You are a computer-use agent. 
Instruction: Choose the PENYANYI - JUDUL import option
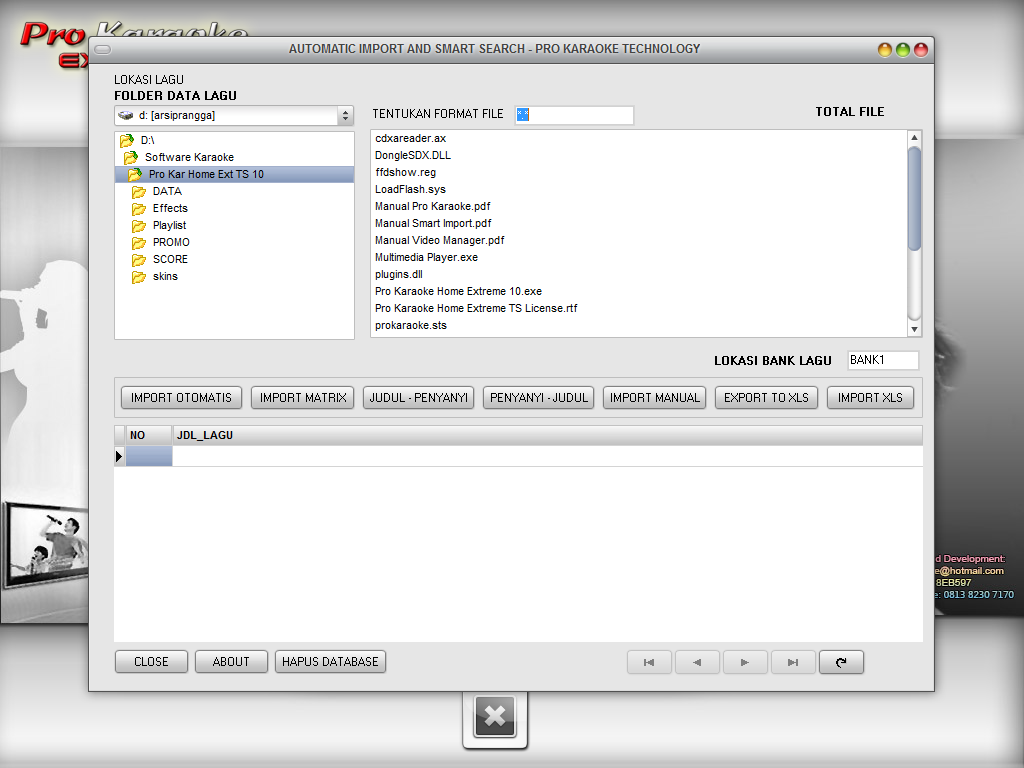click(539, 398)
